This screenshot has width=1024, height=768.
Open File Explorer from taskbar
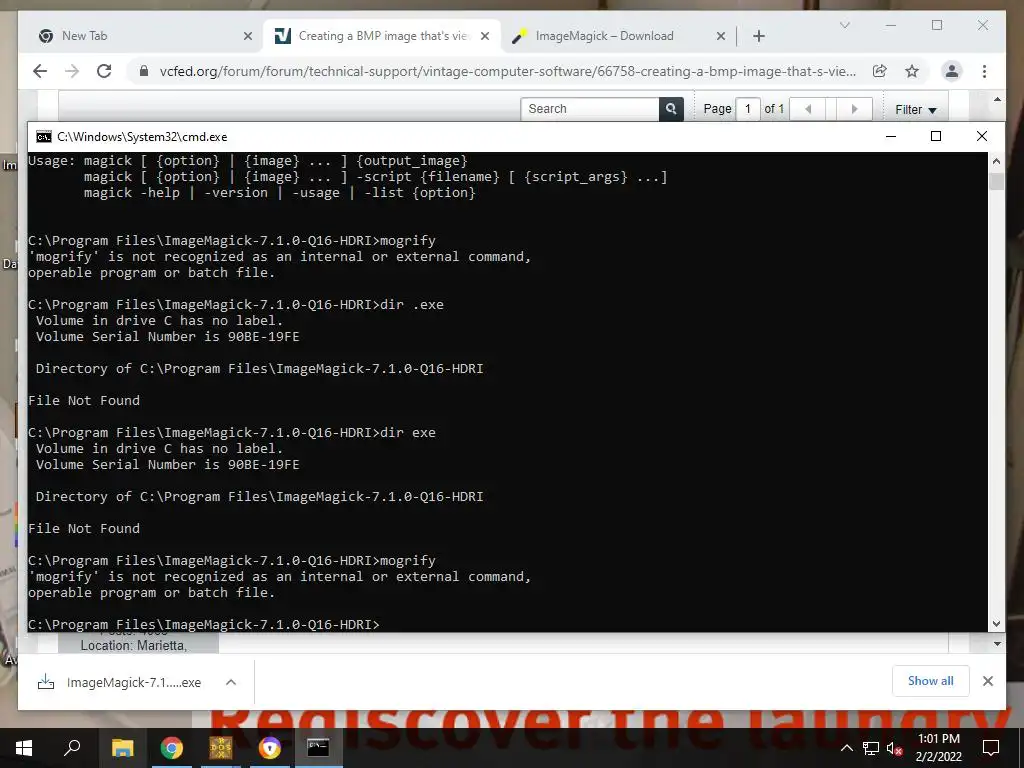click(x=123, y=748)
